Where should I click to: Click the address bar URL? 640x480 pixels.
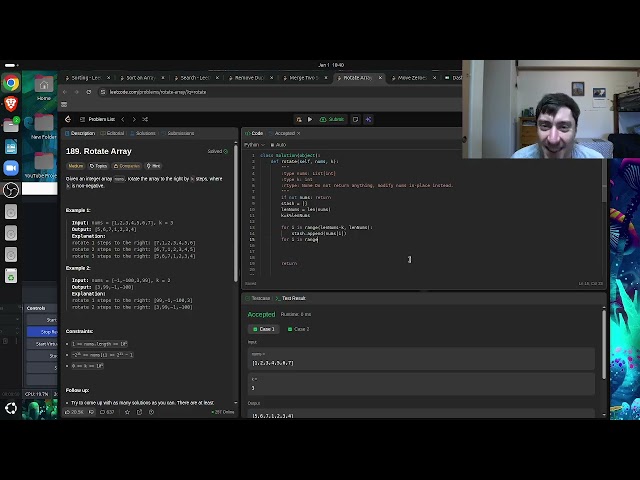click(158, 92)
